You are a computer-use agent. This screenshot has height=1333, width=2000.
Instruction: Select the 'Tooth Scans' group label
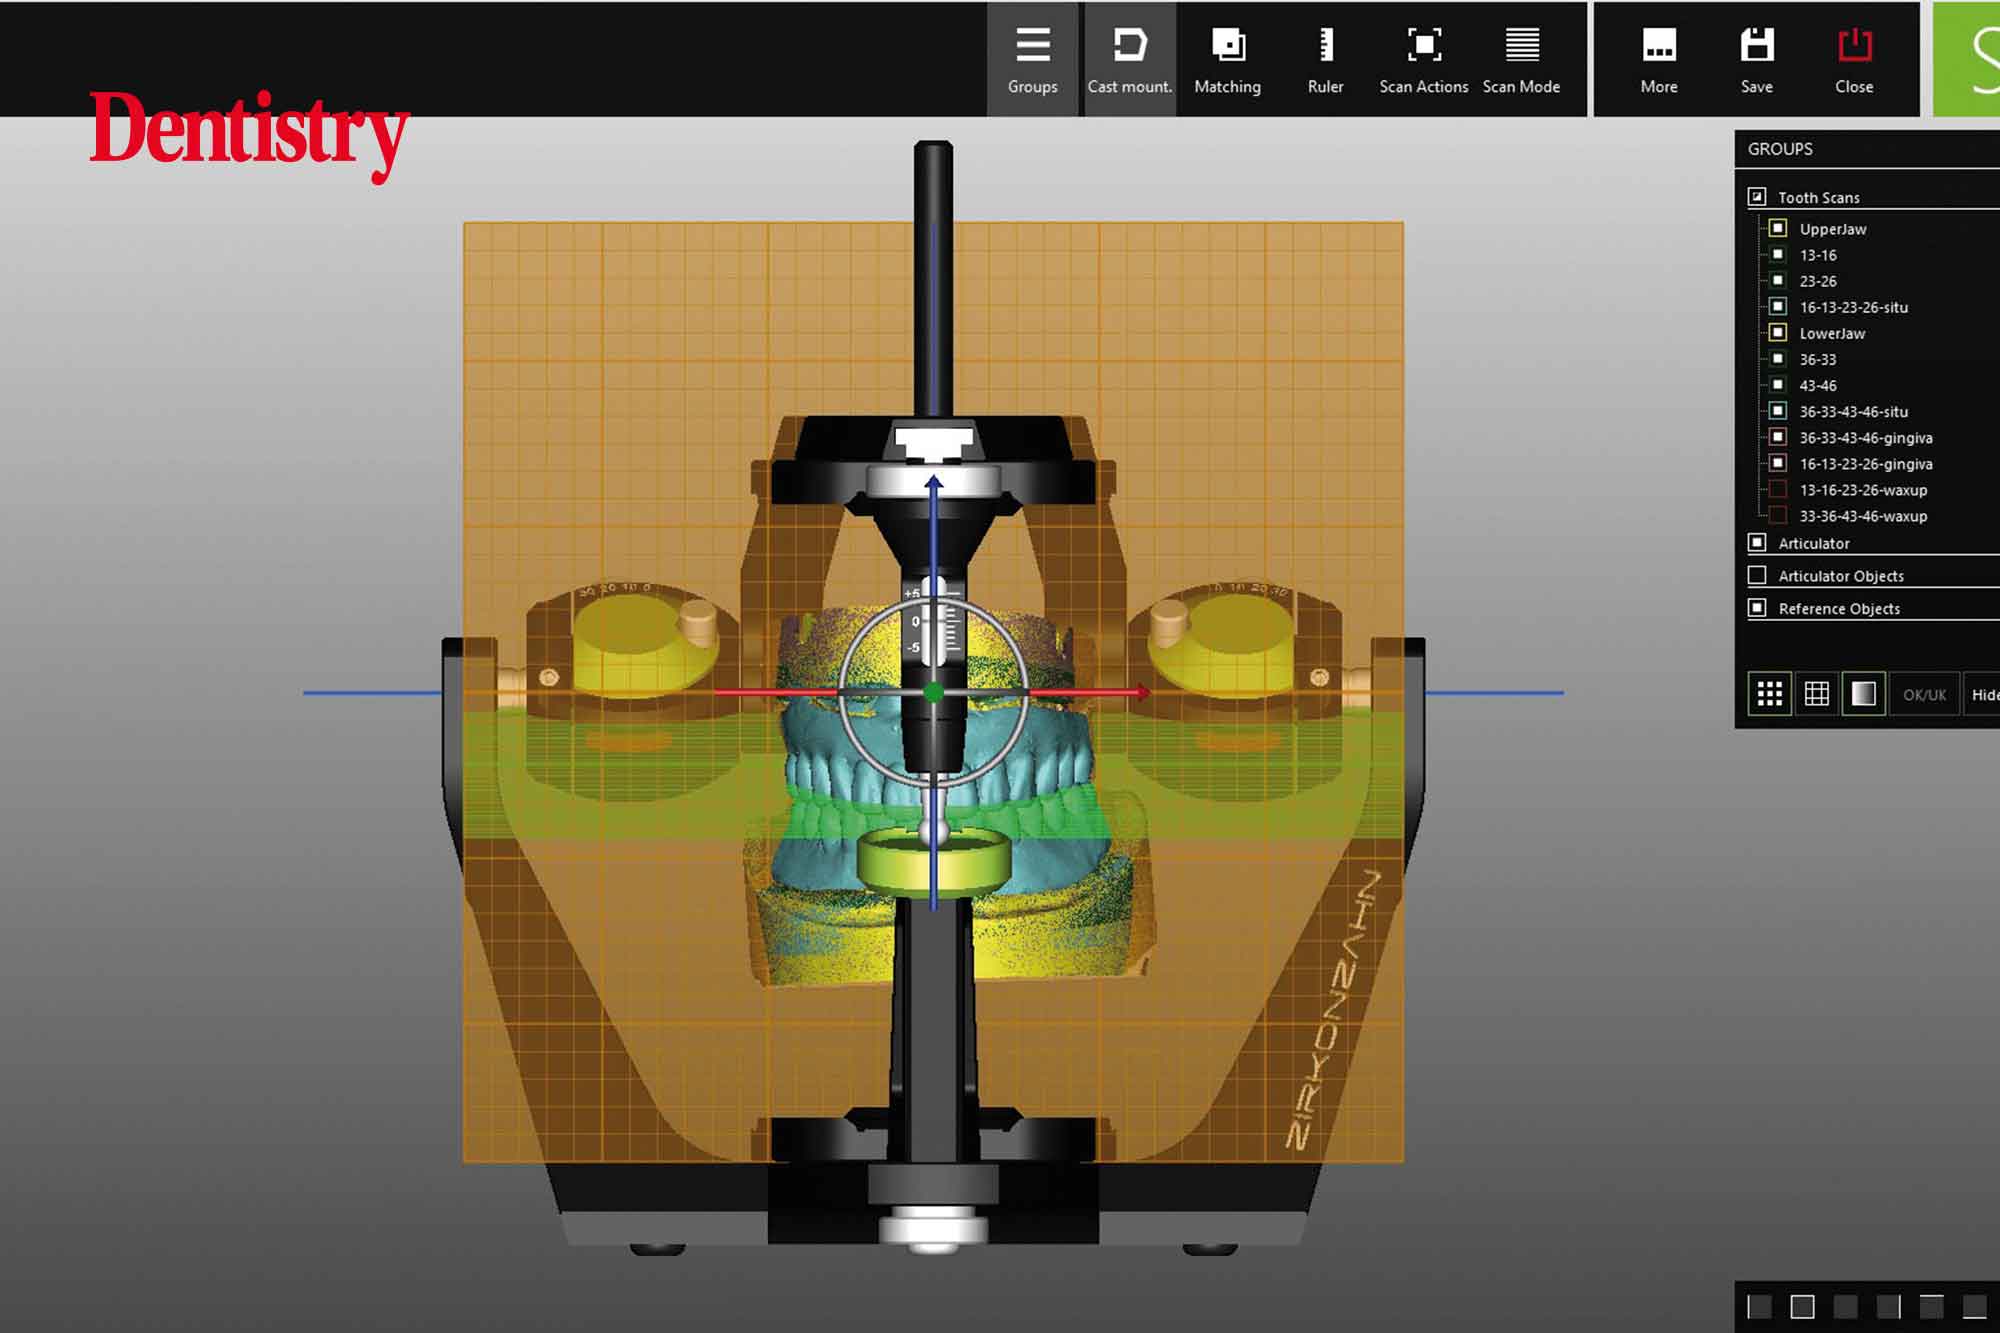[x=1818, y=198]
